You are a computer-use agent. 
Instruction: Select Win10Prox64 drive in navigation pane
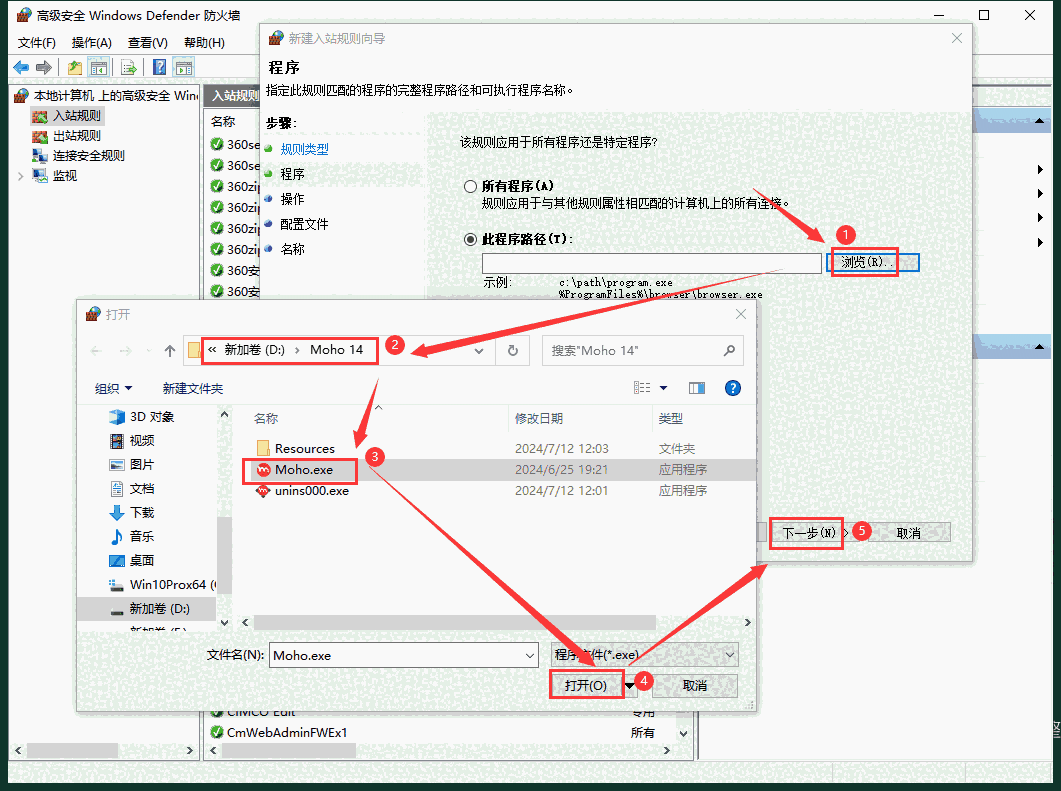tap(162, 585)
